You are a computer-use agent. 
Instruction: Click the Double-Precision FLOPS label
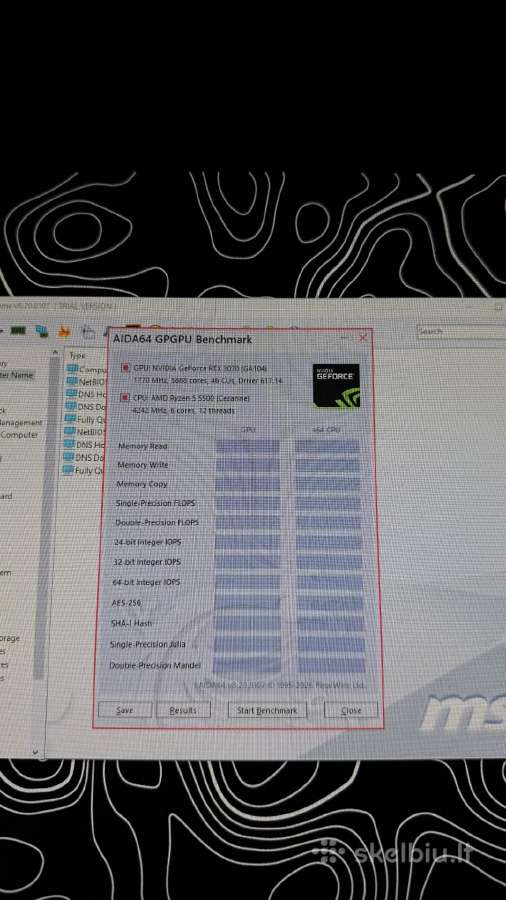point(157,523)
